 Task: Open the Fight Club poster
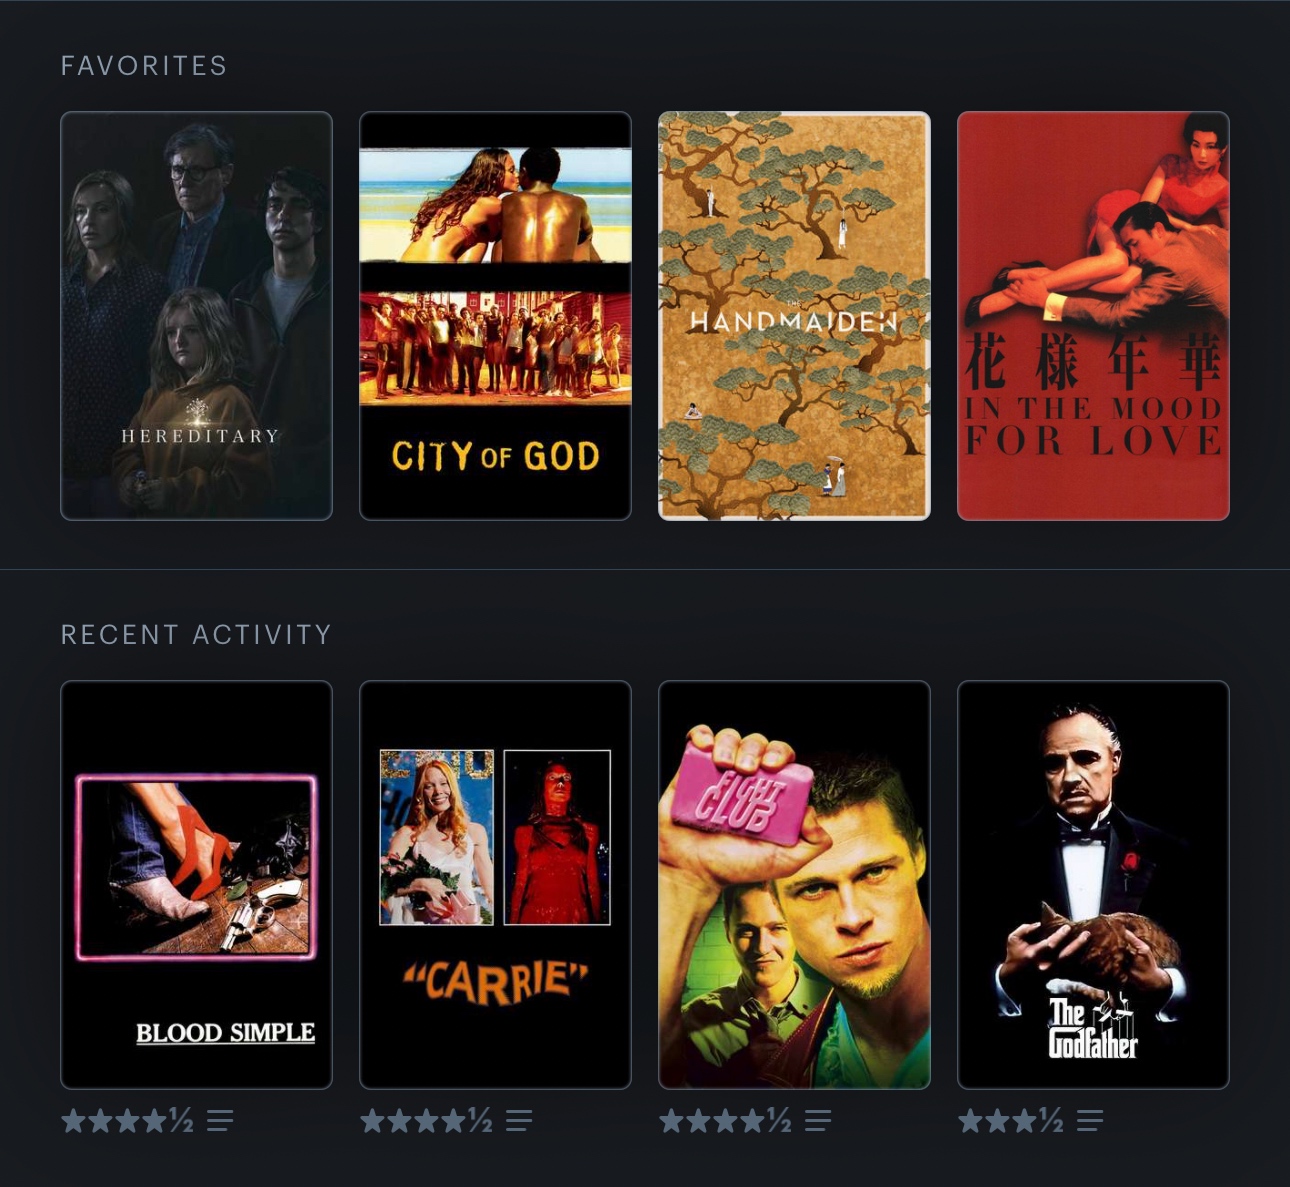pyautogui.click(x=794, y=885)
